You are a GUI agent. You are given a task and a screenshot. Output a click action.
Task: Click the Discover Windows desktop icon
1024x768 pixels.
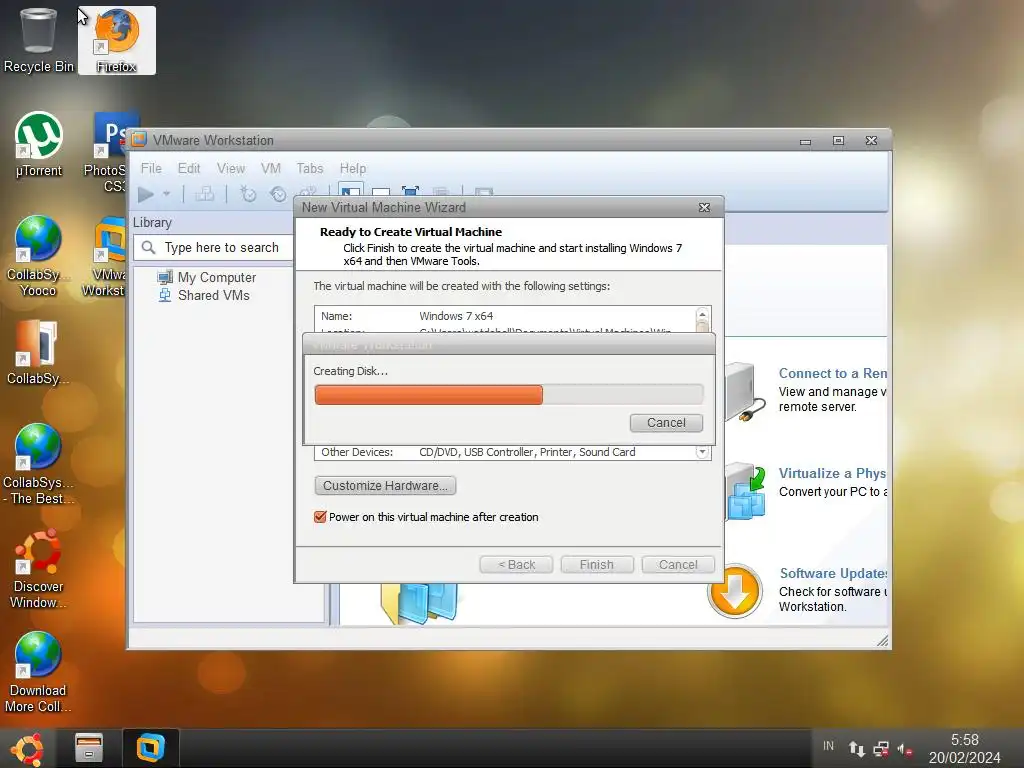pyautogui.click(x=39, y=568)
